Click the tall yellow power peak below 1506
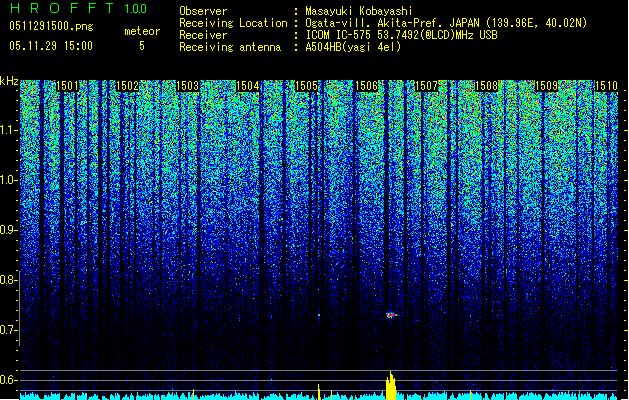 tap(391, 386)
